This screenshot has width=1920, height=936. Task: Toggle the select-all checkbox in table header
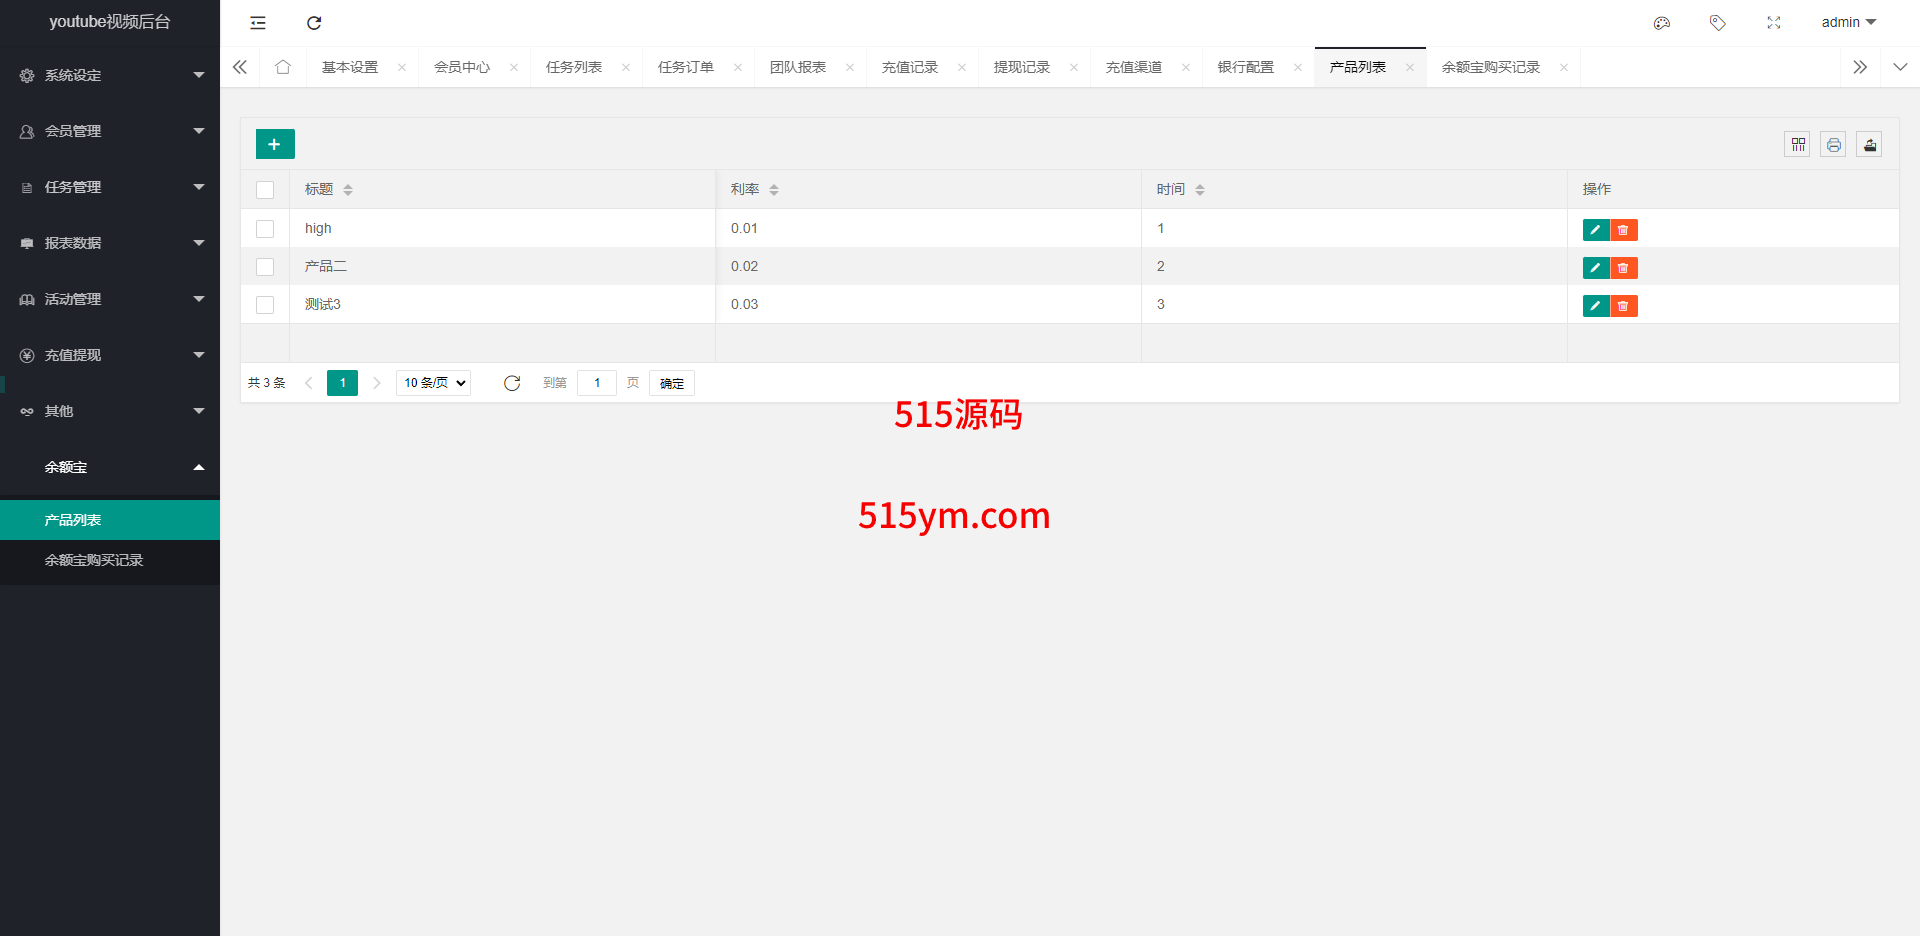pyautogui.click(x=265, y=190)
